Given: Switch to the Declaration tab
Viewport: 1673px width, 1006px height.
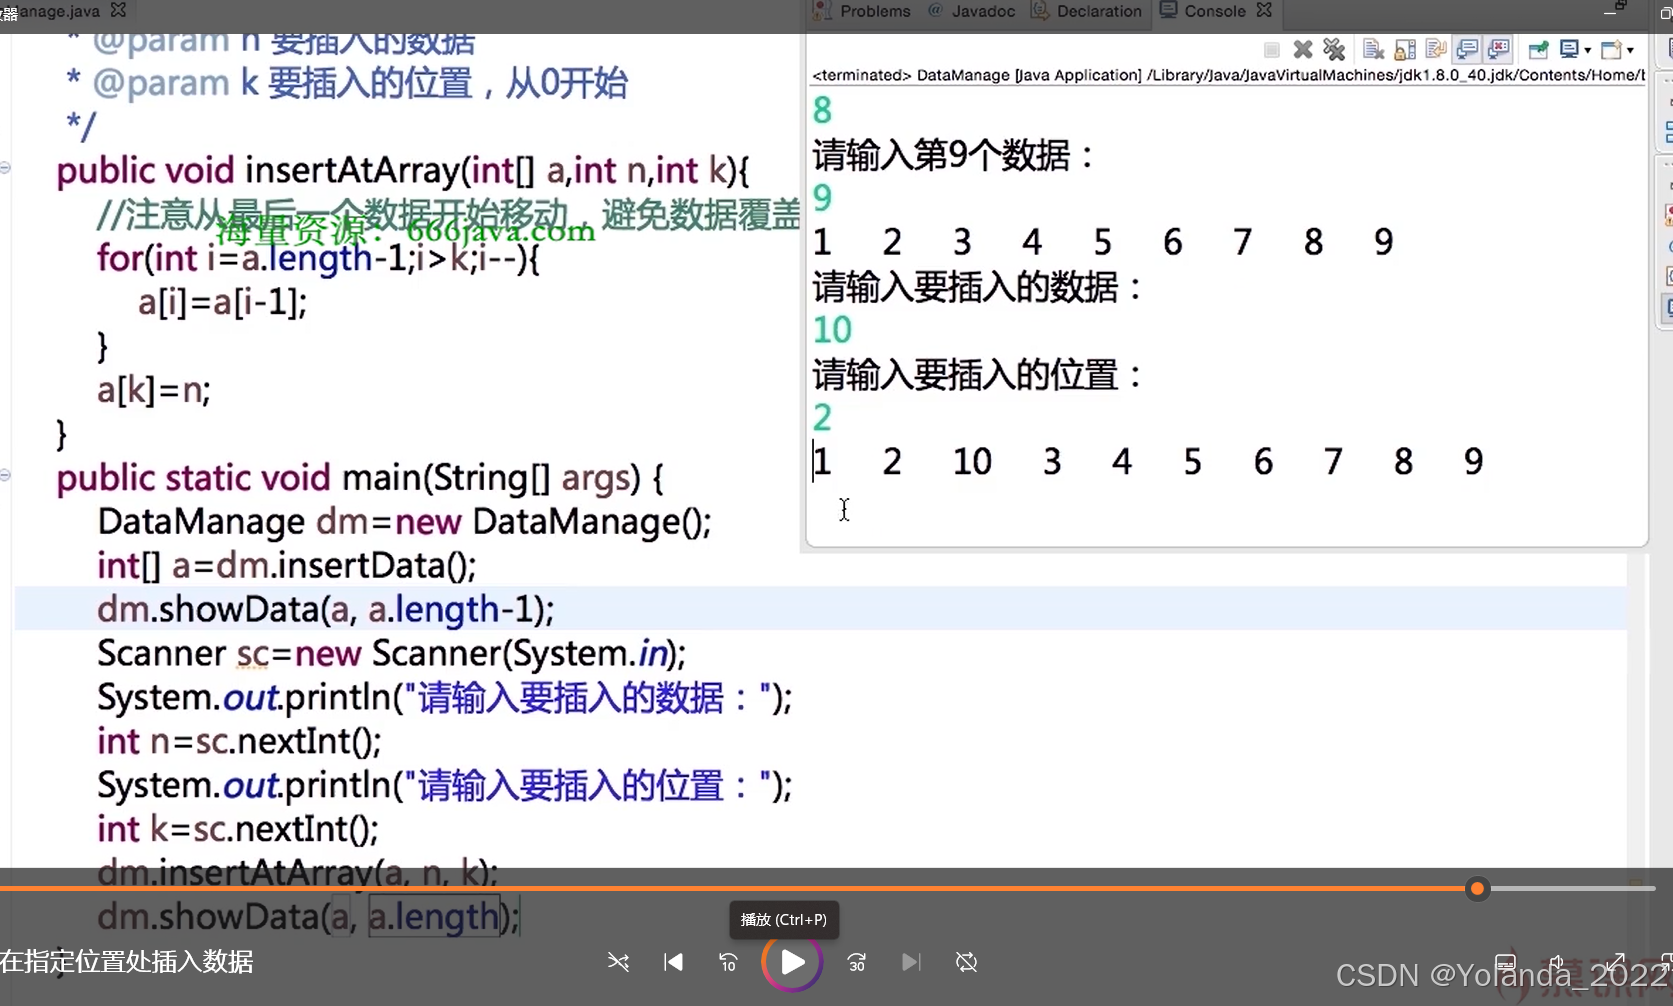Looking at the screenshot, I should [x=1087, y=11].
